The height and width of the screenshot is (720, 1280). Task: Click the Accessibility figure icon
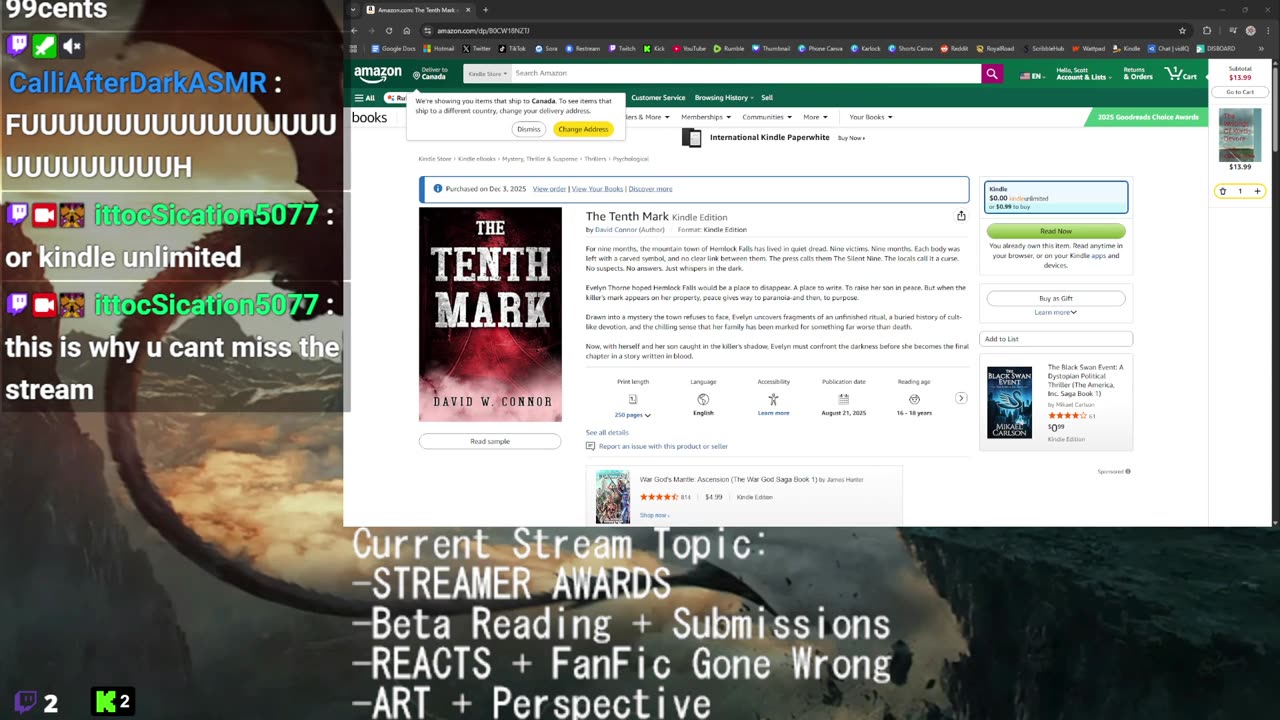(x=773, y=399)
